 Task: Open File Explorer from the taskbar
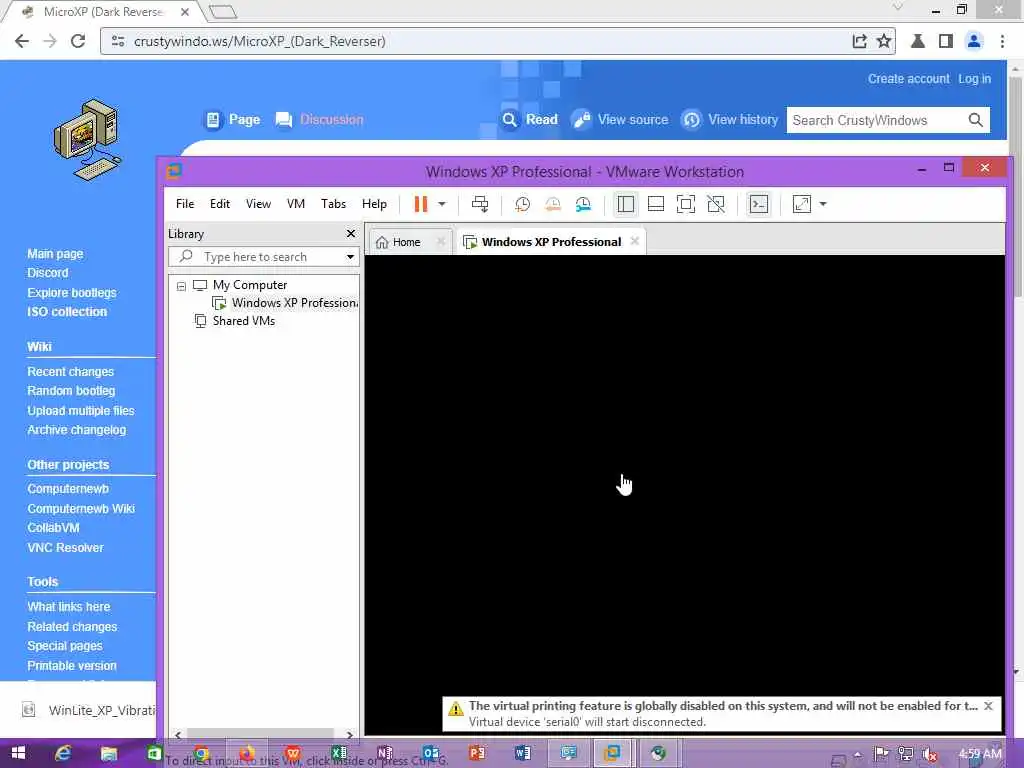(x=109, y=753)
